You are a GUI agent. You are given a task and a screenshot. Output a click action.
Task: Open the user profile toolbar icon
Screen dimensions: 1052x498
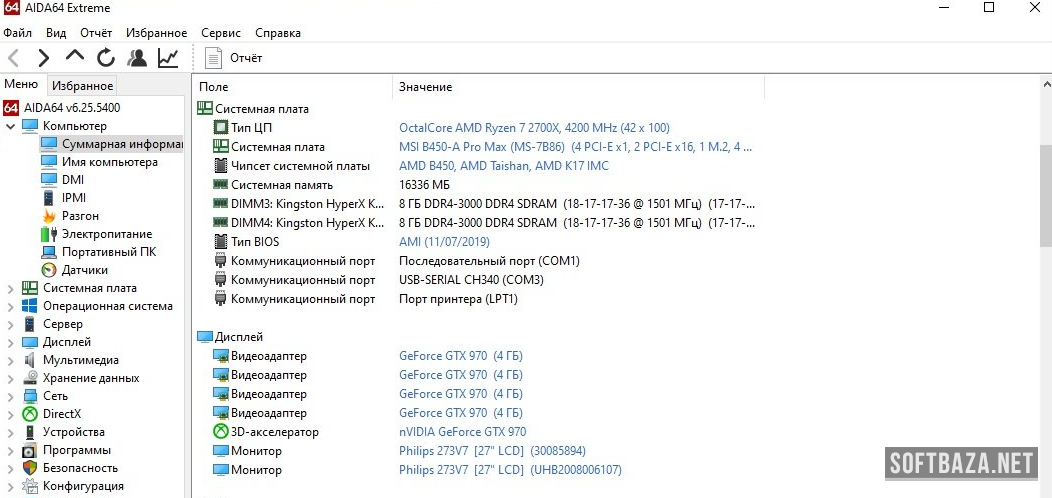(x=137, y=58)
